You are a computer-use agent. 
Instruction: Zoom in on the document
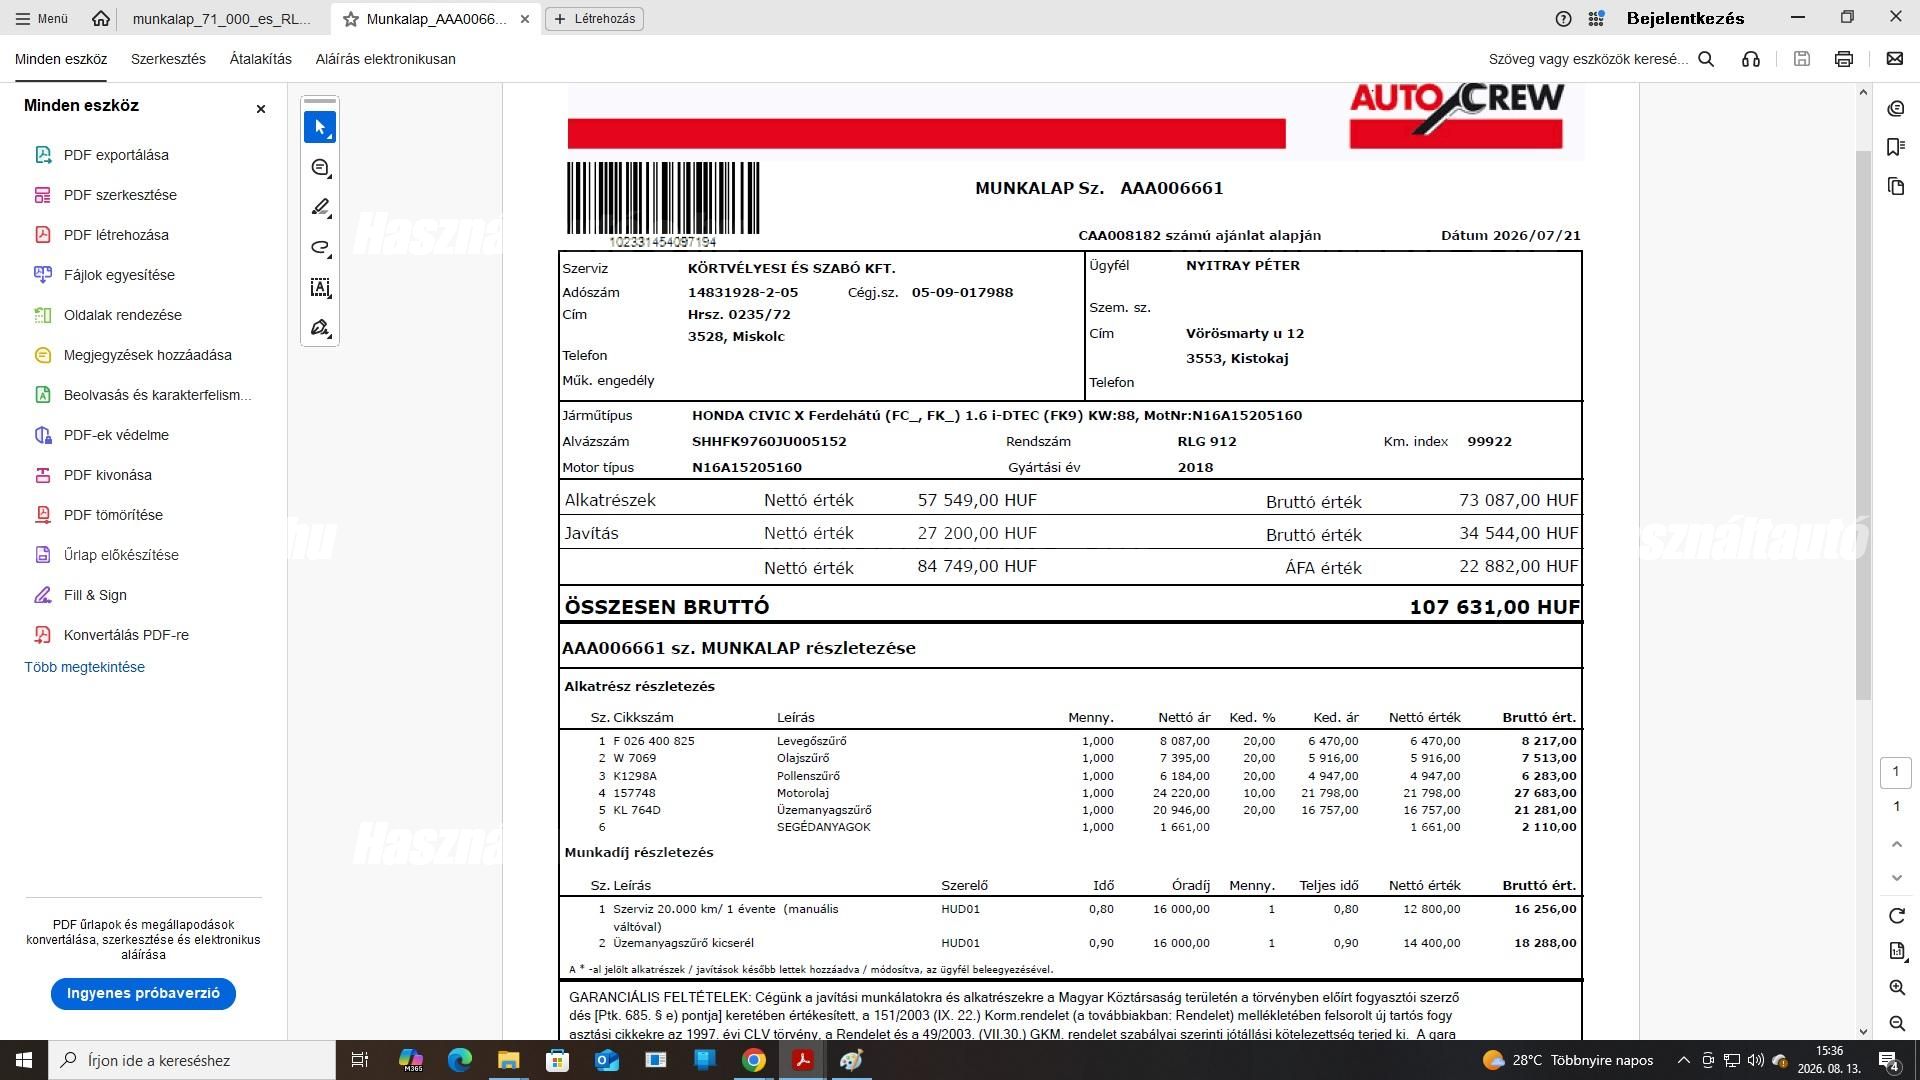(x=1897, y=988)
